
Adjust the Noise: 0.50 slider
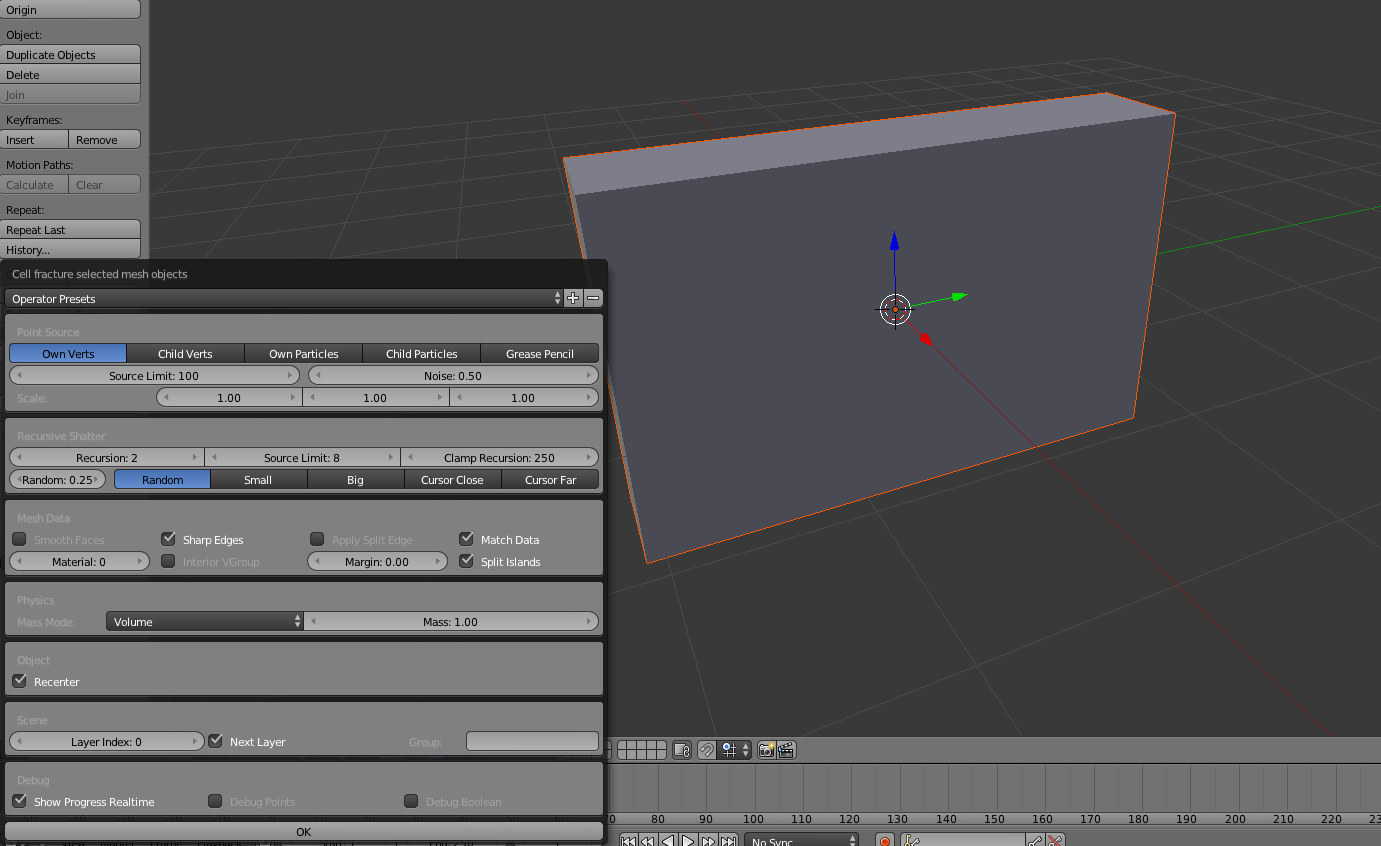[453, 375]
